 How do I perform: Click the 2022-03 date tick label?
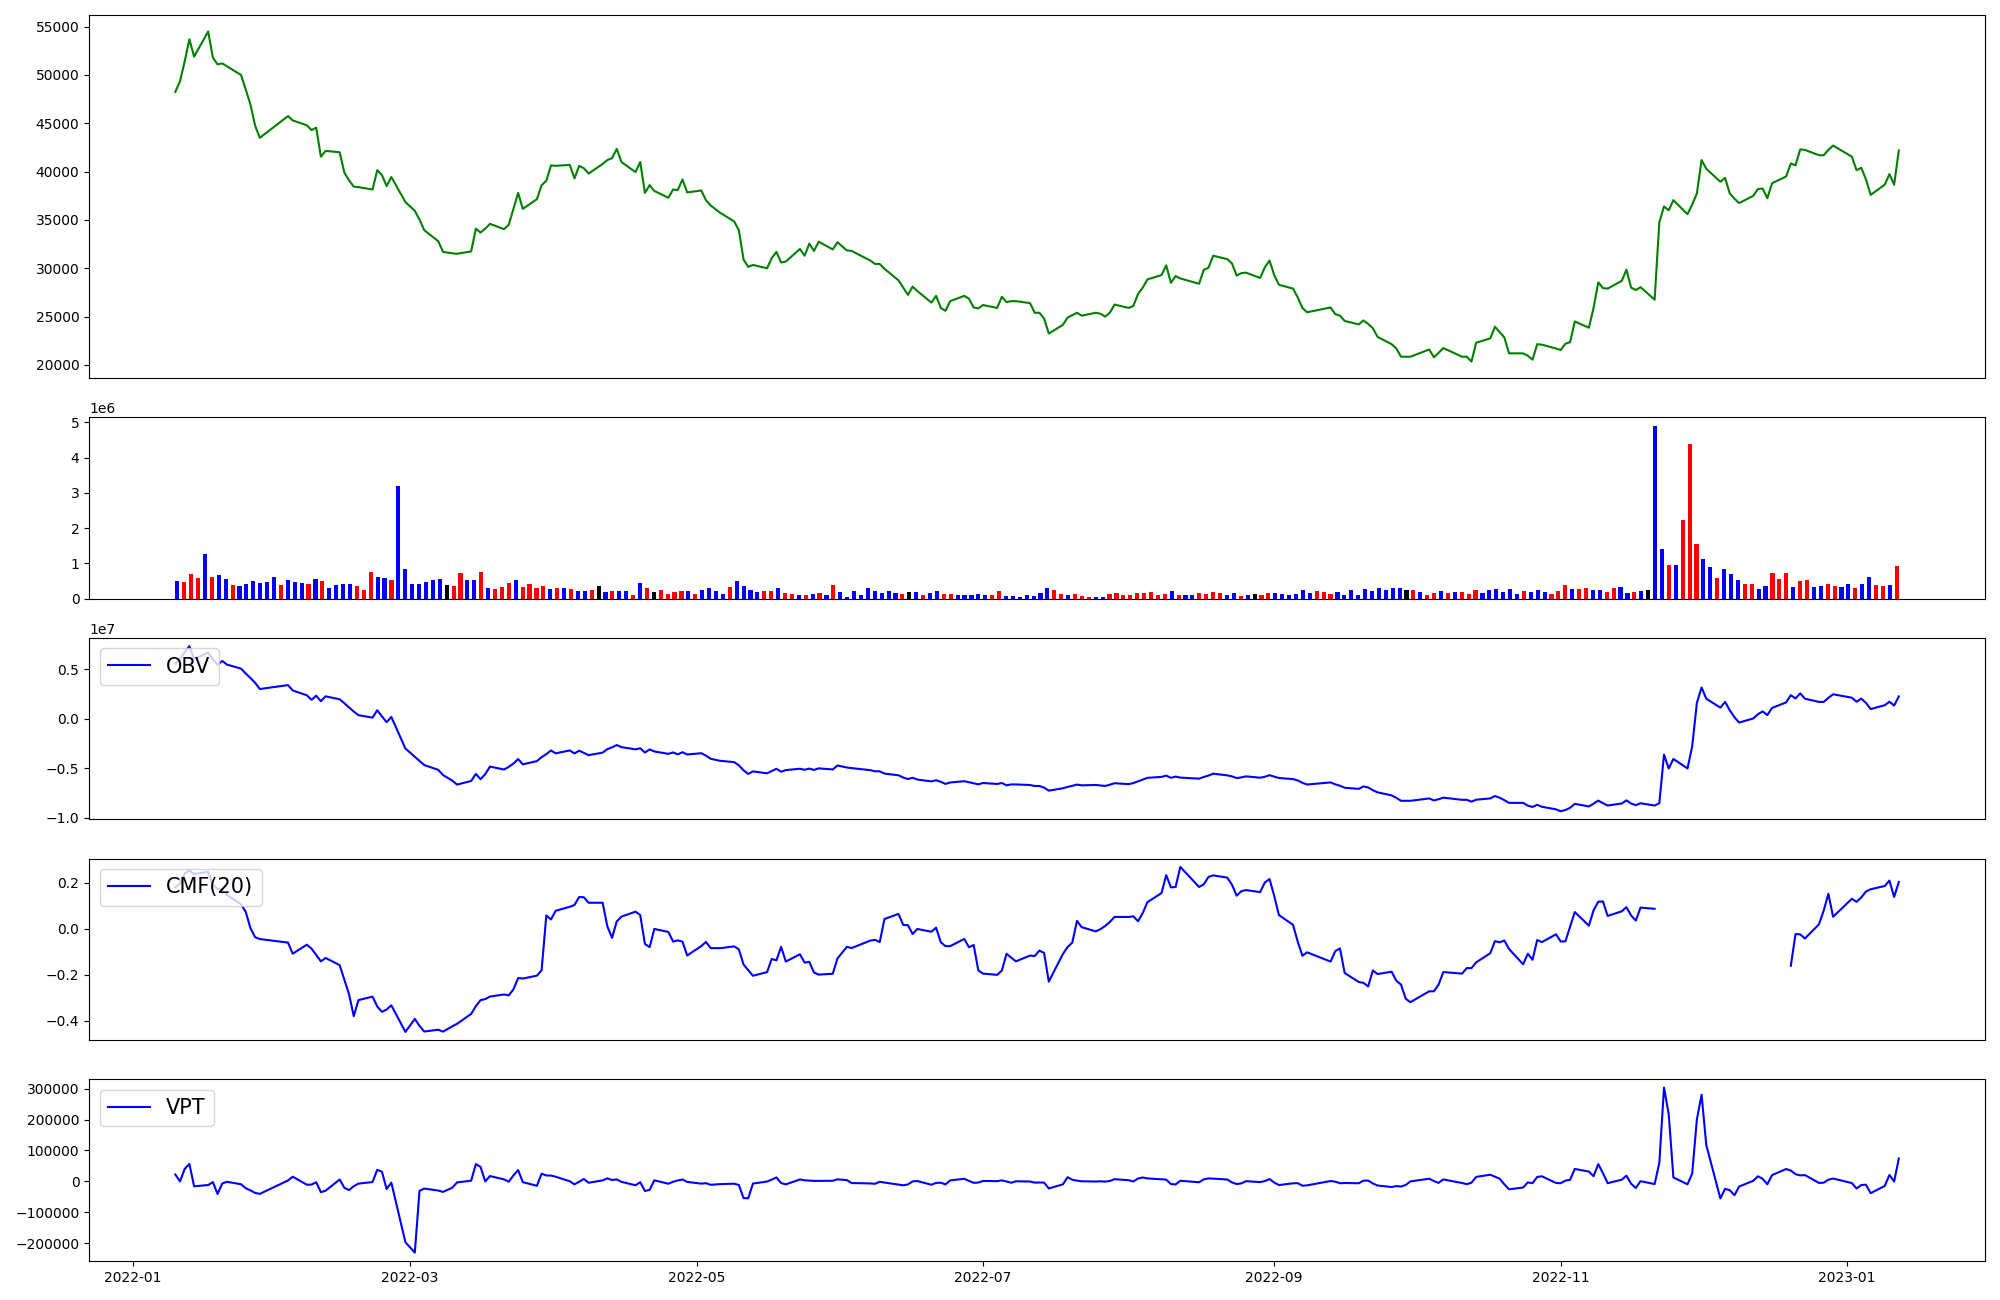pyautogui.click(x=410, y=1276)
